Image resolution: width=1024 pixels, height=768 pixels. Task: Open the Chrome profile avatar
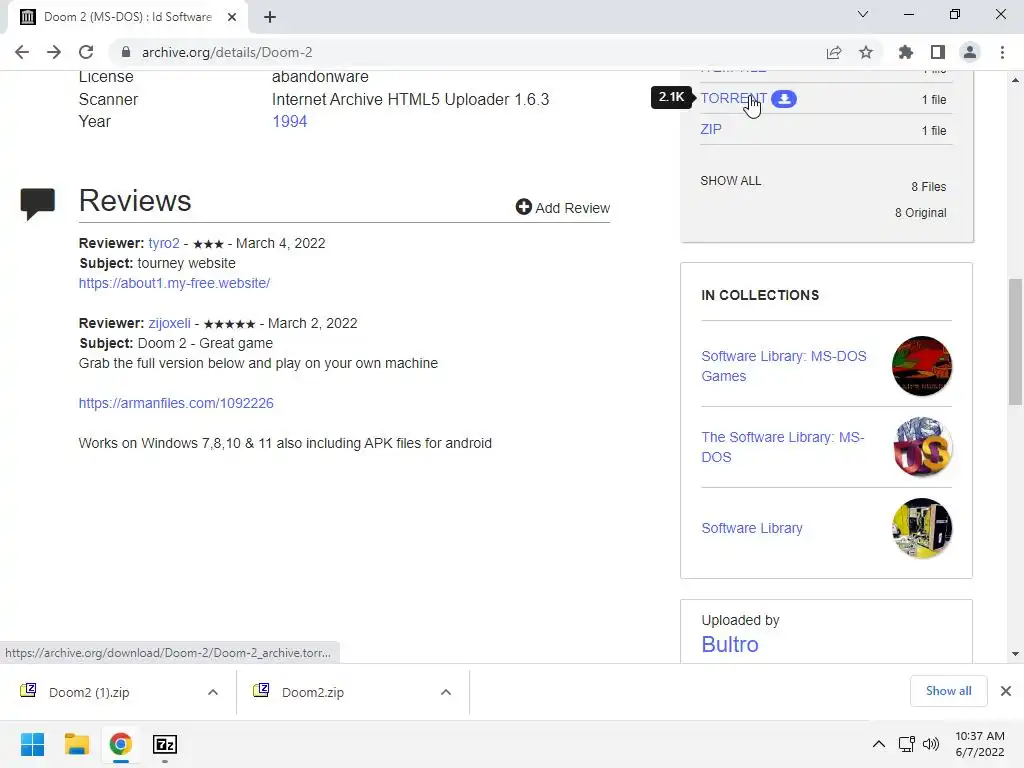pos(970,52)
